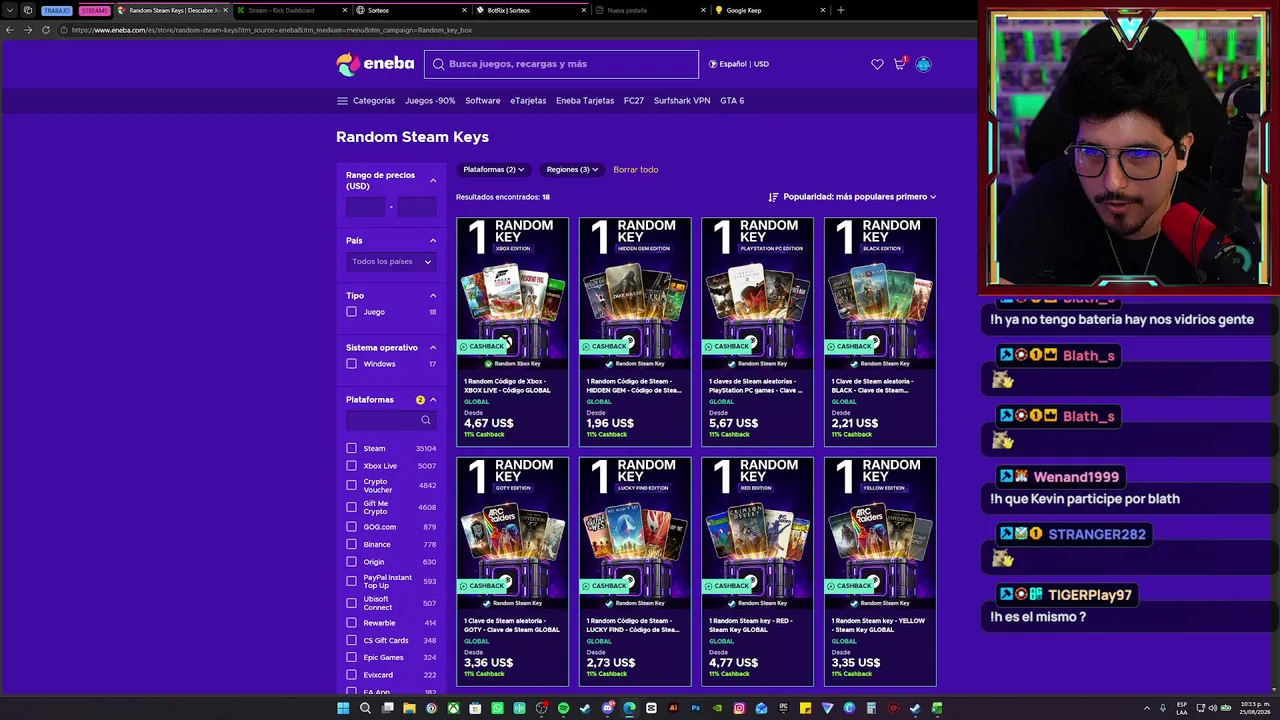Viewport: 1280px width, 720px height.
Task: Go back in browser history
Action: click(10, 30)
